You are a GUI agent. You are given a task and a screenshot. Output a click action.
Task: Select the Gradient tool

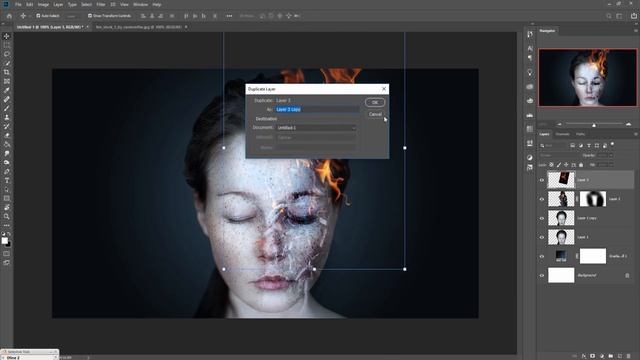coord(7,144)
